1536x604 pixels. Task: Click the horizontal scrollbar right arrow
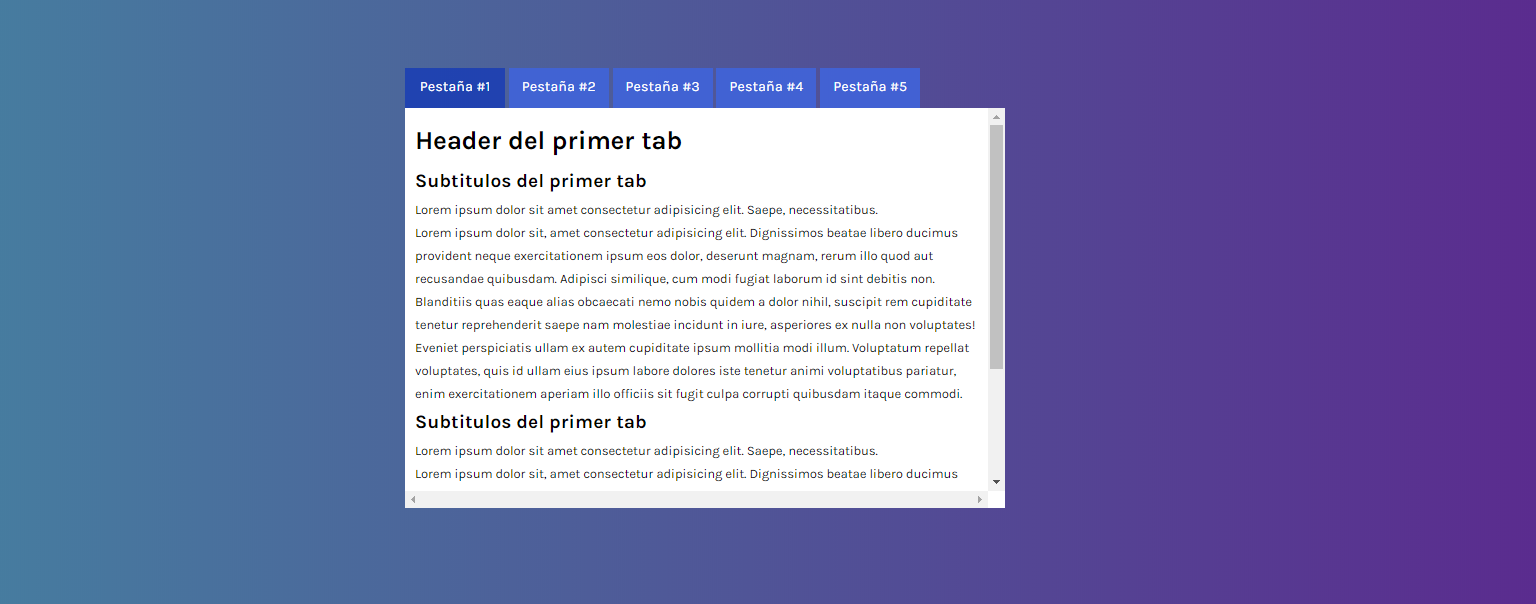pyautogui.click(x=980, y=499)
